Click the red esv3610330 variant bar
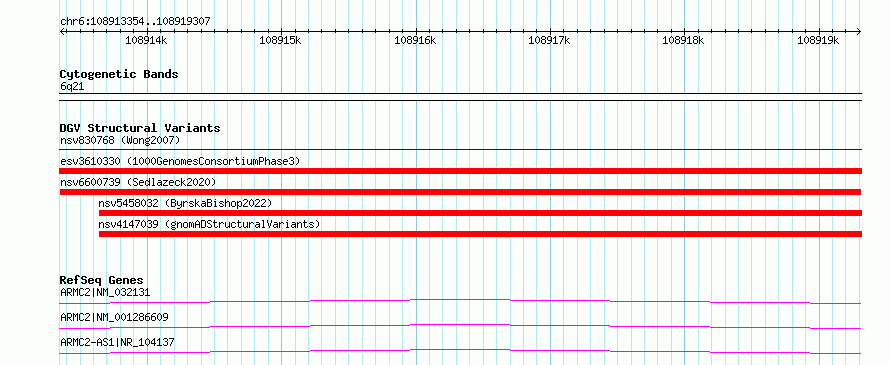This screenshot has height=365, width=890. tap(461, 171)
